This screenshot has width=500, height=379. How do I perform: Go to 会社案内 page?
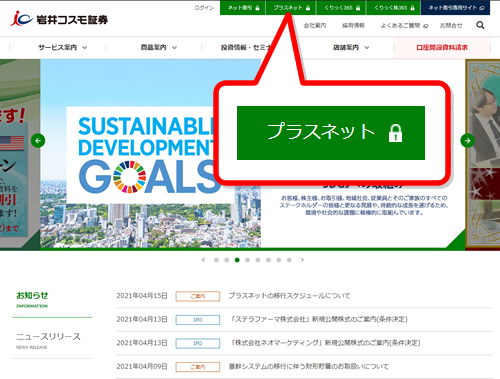click(315, 25)
